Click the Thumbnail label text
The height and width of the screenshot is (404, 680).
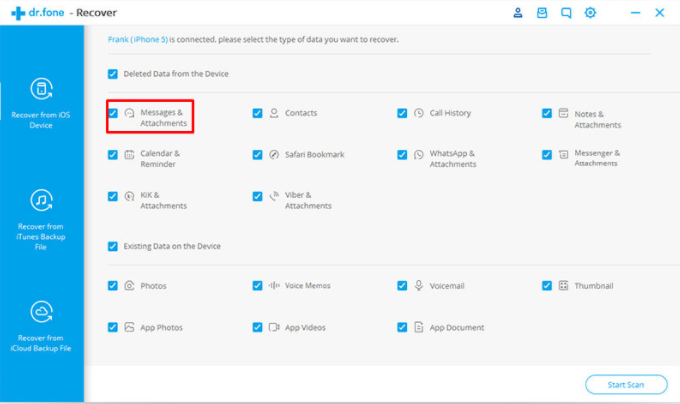pos(594,286)
